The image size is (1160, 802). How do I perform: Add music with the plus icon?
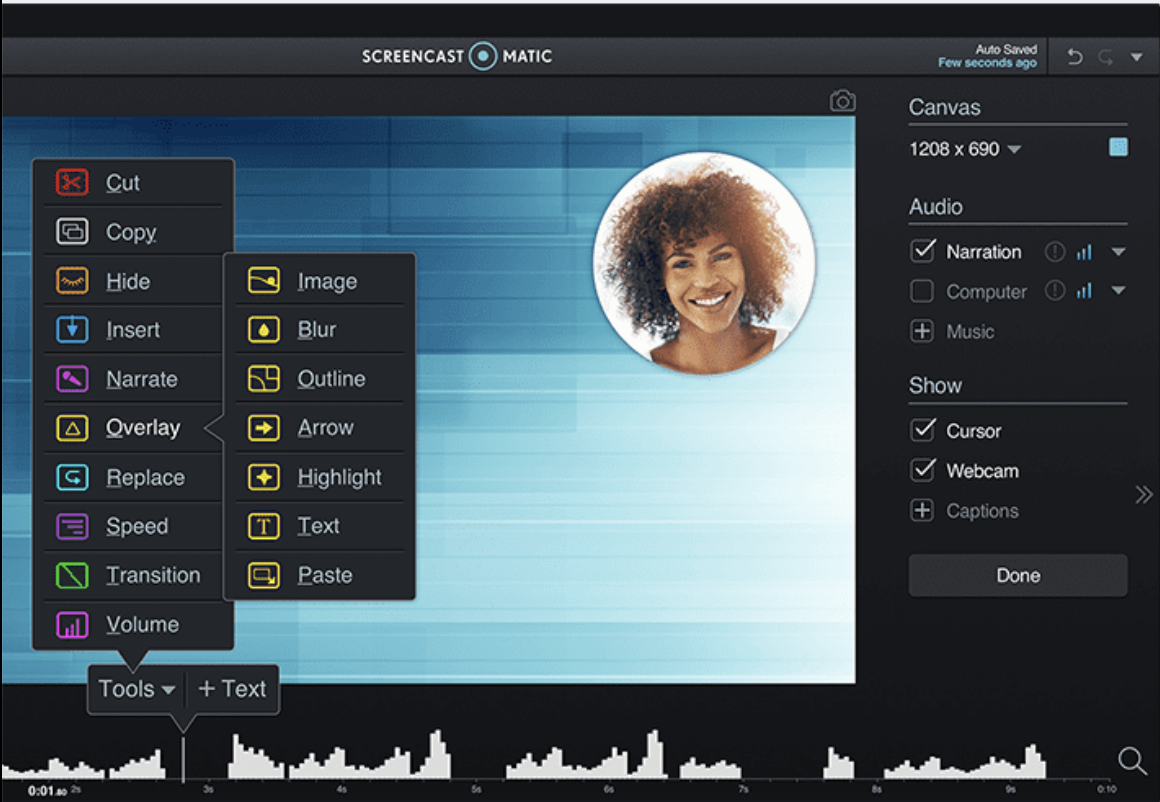tap(922, 331)
